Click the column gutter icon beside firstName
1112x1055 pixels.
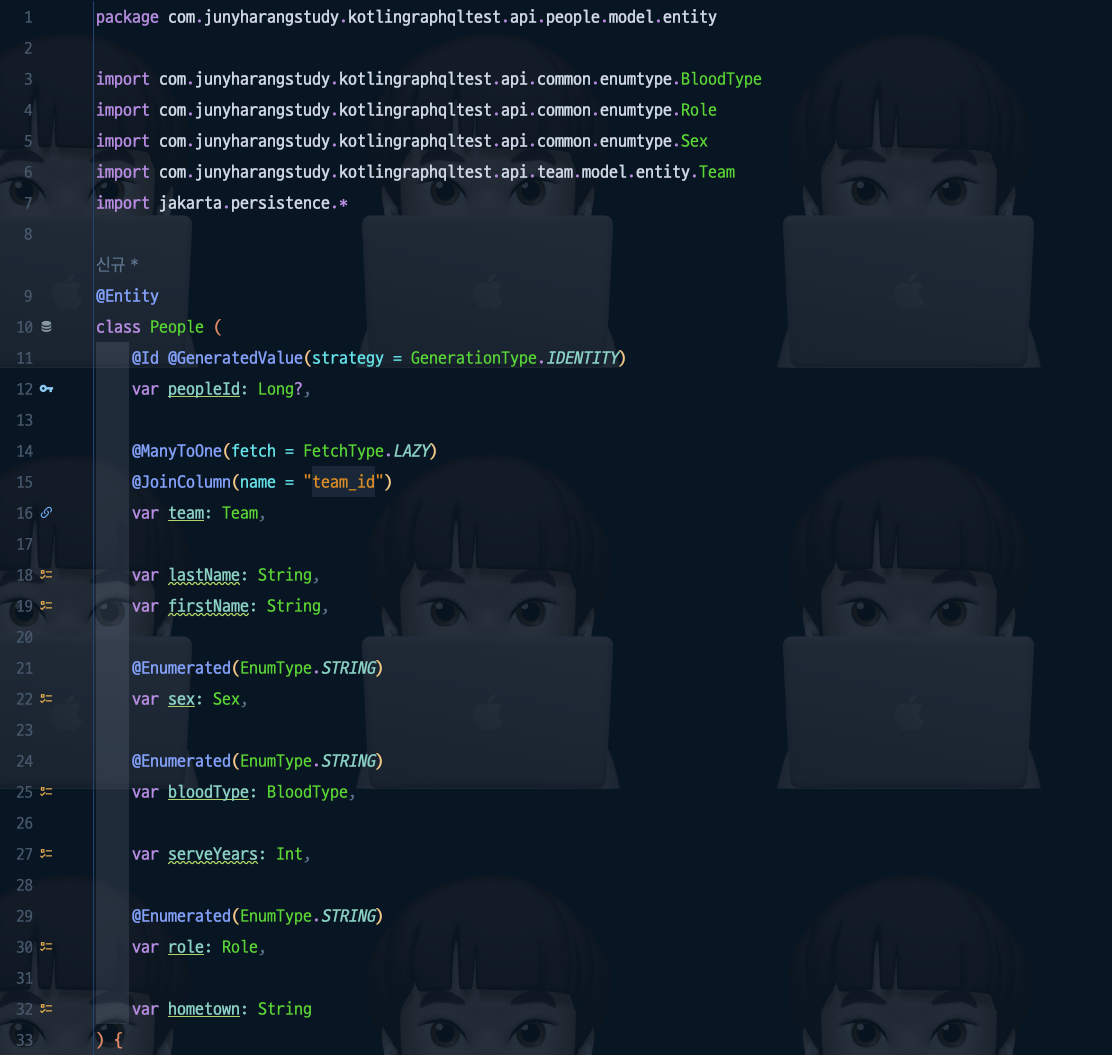[x=46, y=605]
